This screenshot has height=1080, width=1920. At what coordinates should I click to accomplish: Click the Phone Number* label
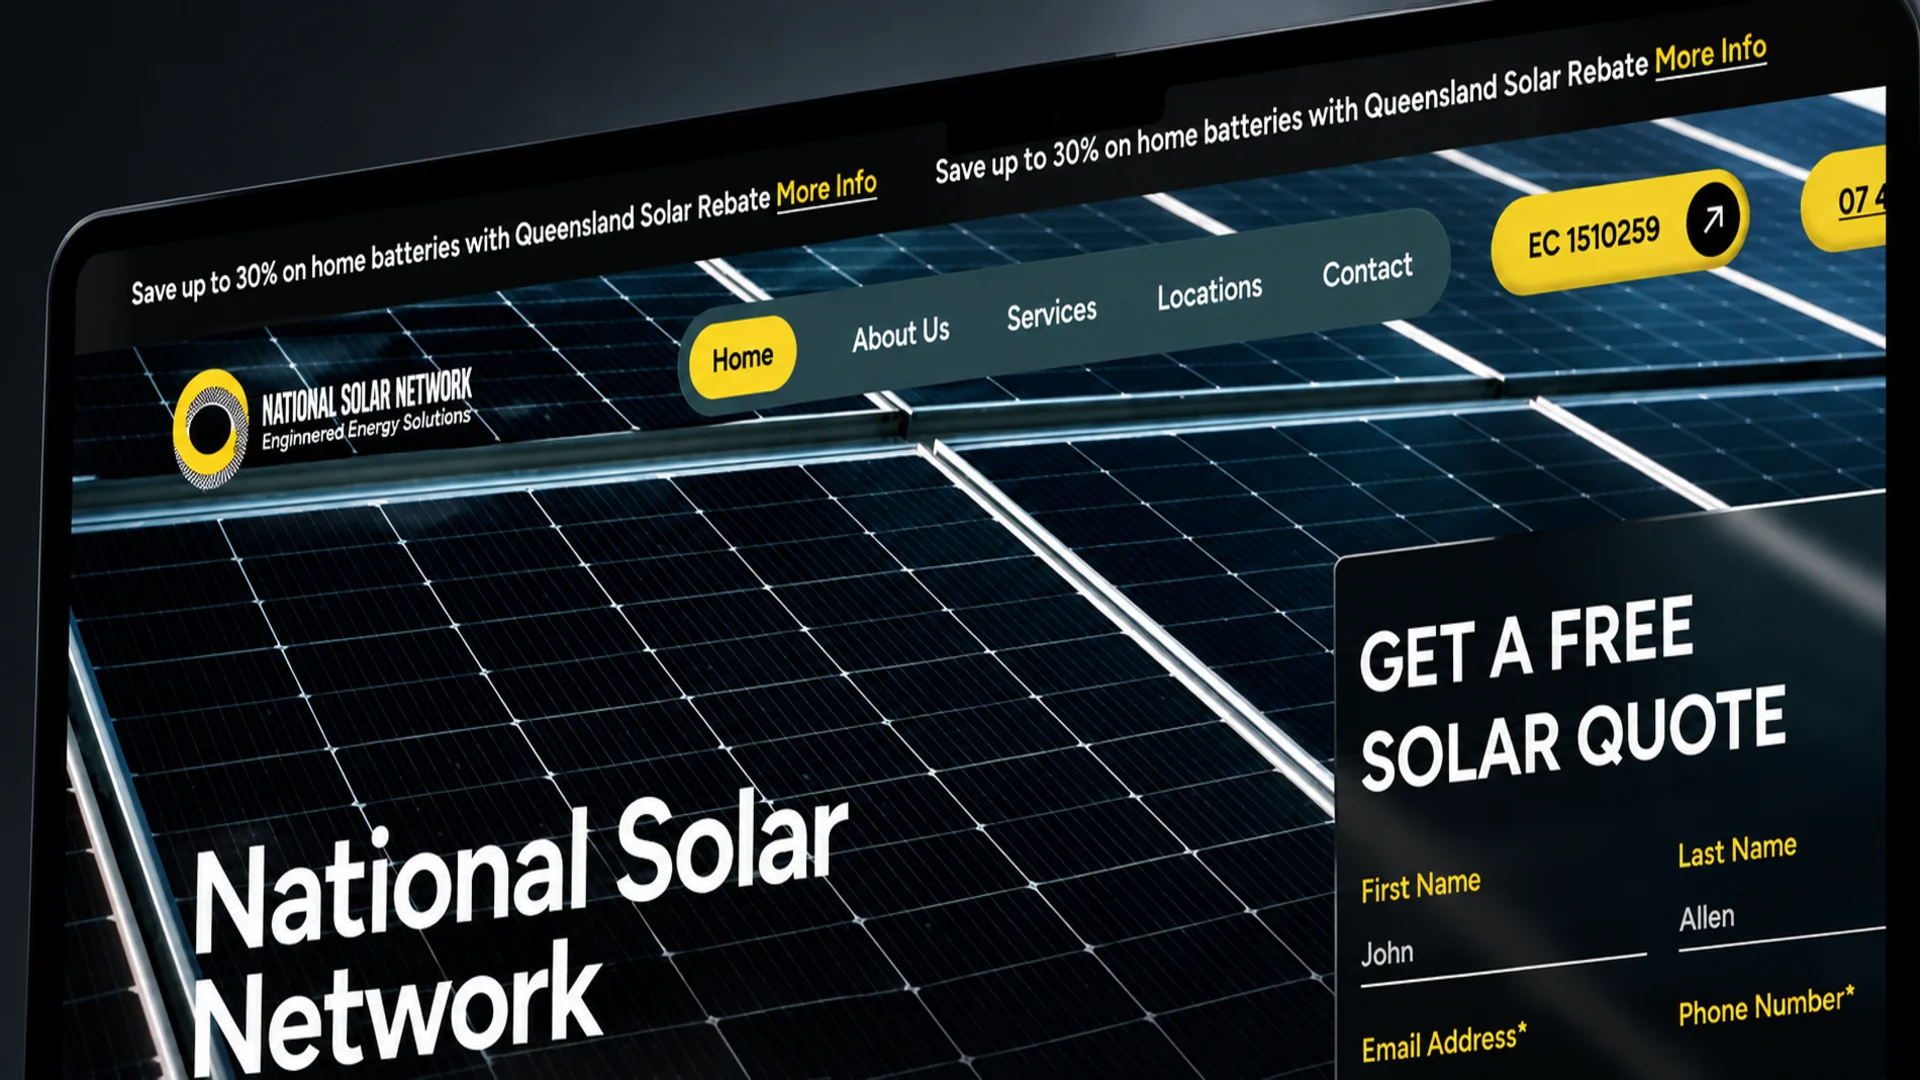pyautogui.click(x=1766, y=1005)
